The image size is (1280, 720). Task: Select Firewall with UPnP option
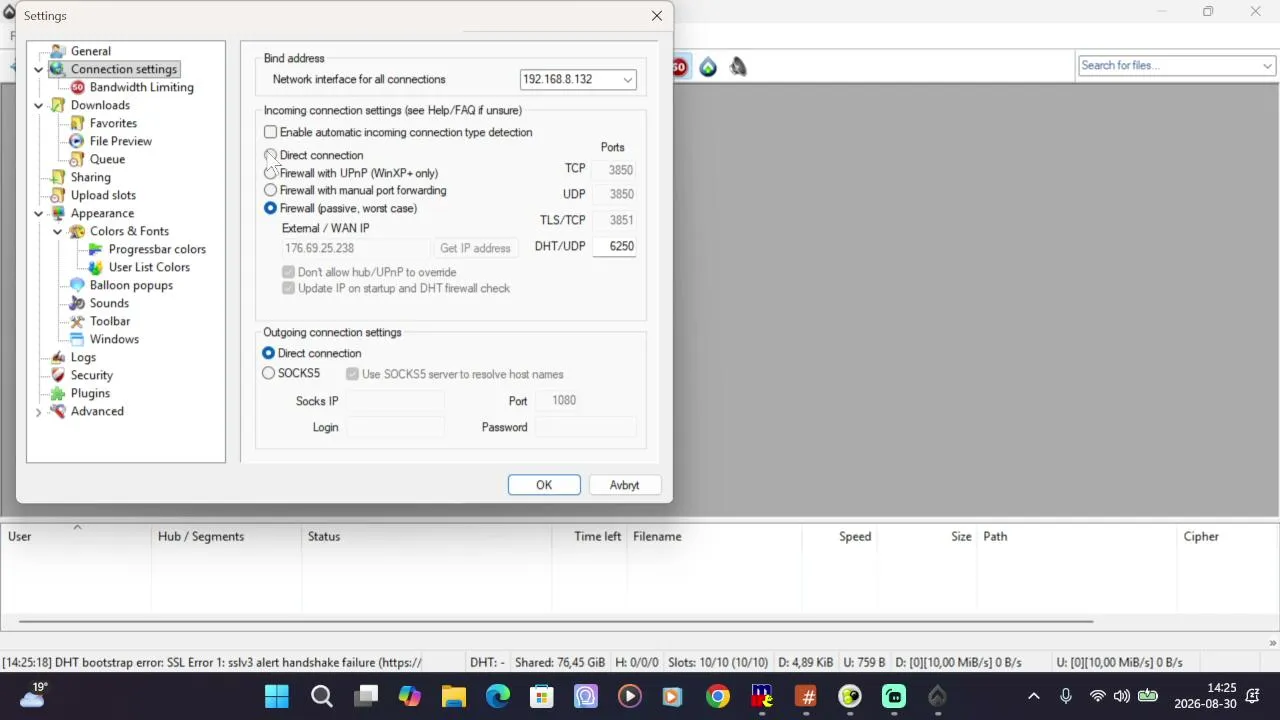(270, 173)
